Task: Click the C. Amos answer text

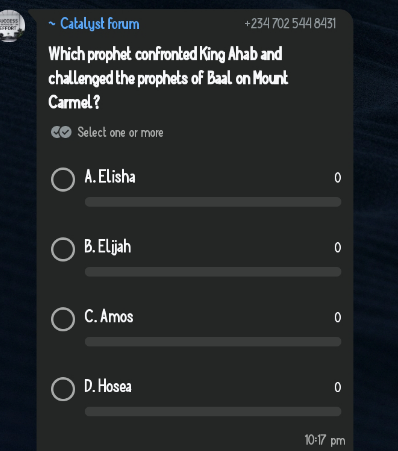Action: pyautogui.click(x=109, y=316)
